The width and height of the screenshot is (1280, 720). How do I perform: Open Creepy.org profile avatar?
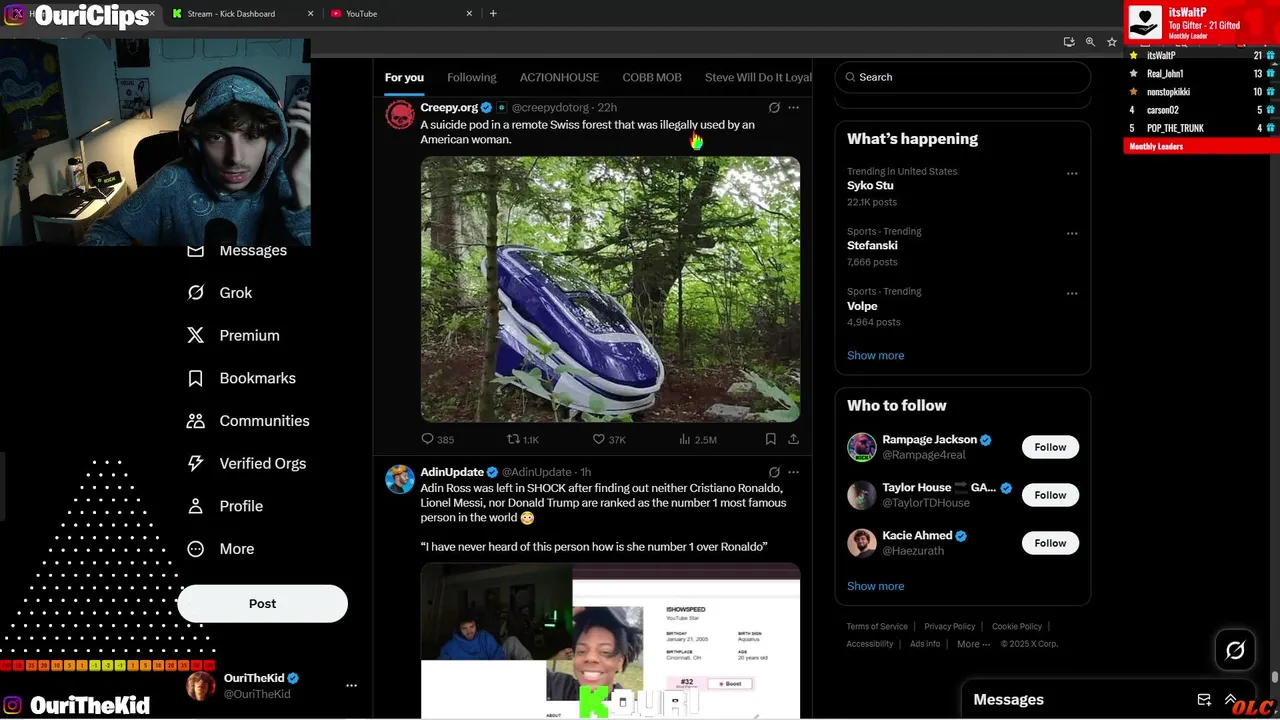click(x=400, y=114)
